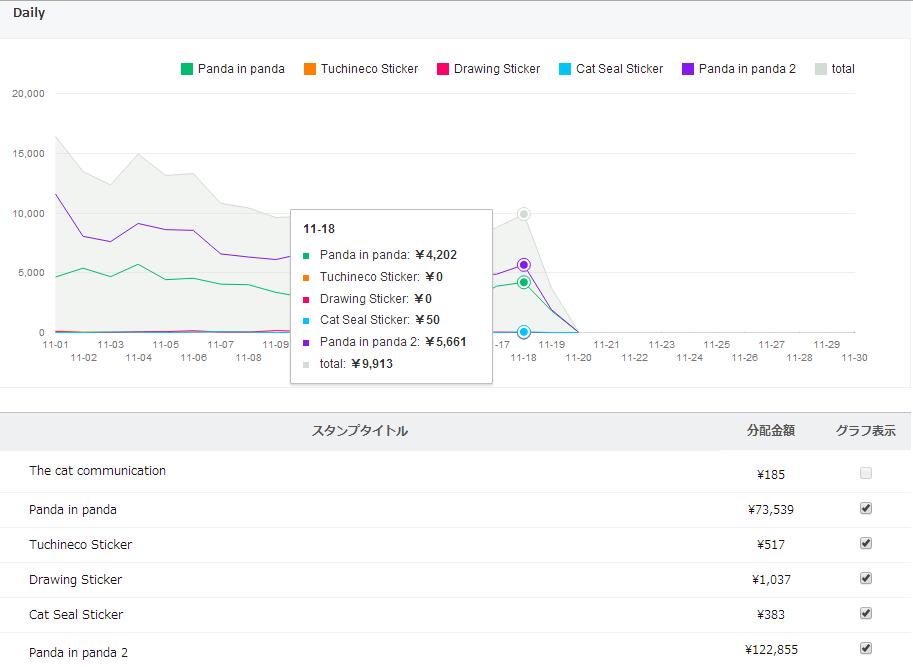Click the purple Panda in panda 2 legend swatch
This screenshot has height=669, width=913.
point(688,69)
